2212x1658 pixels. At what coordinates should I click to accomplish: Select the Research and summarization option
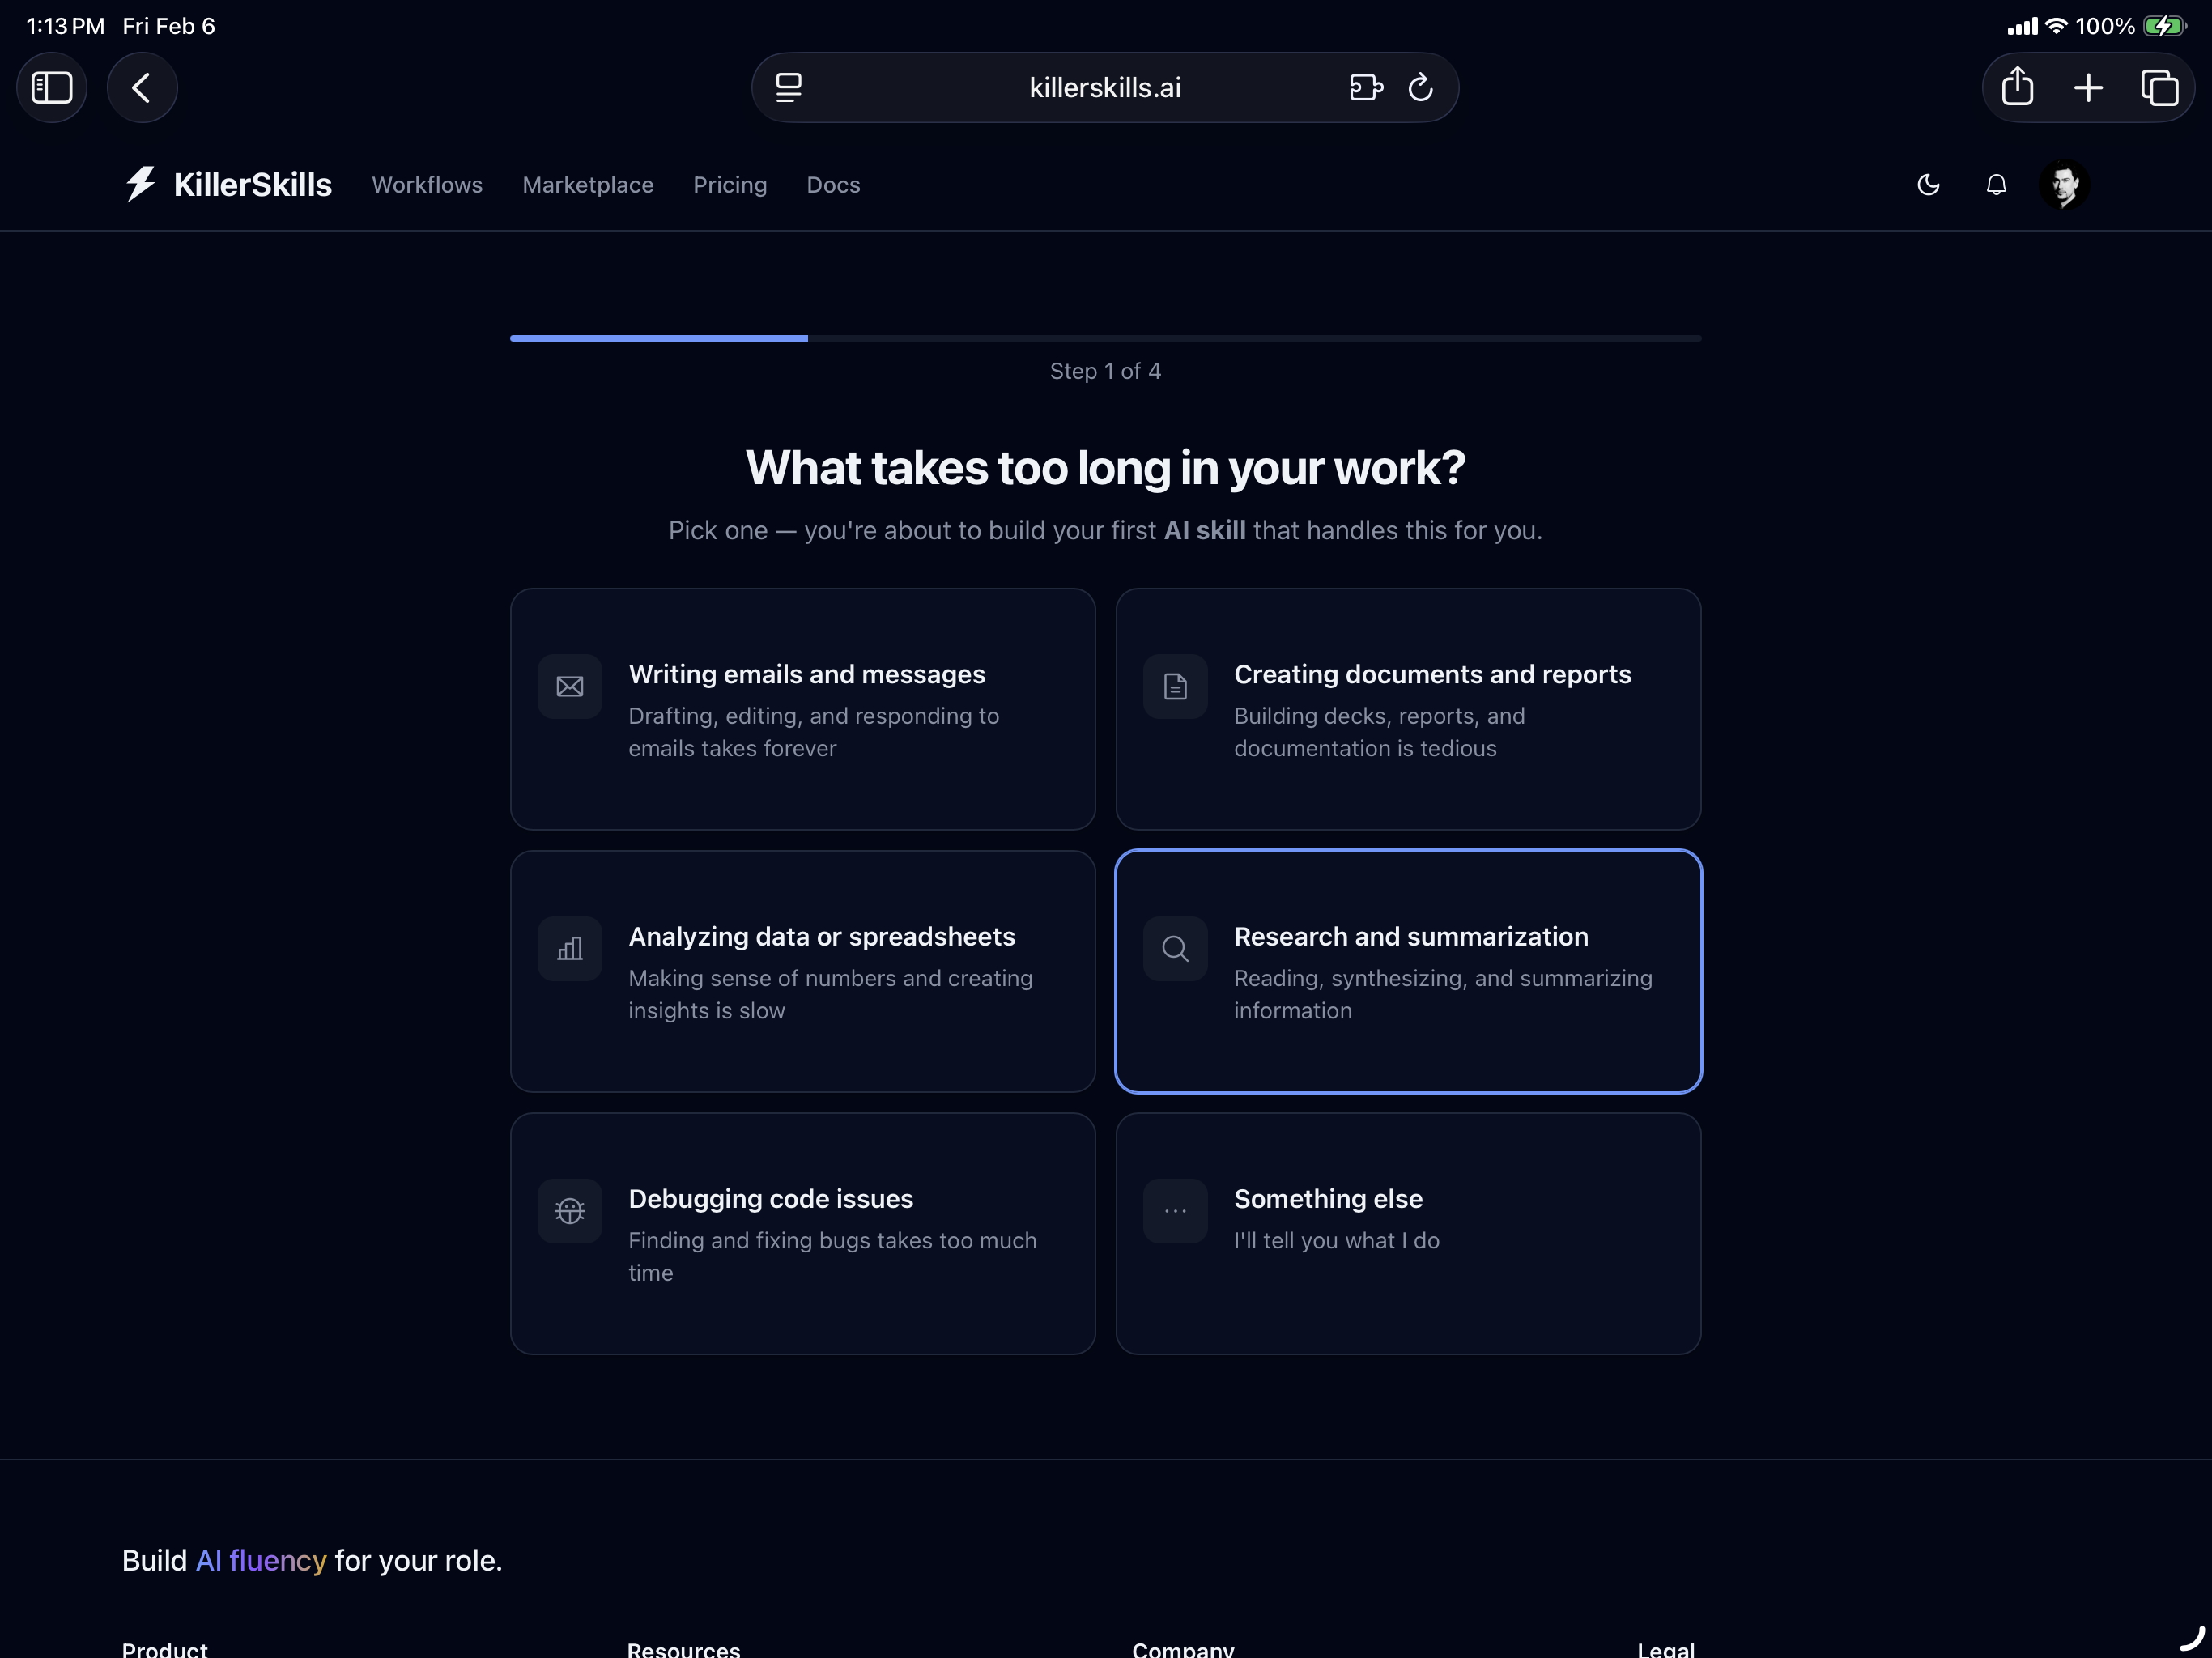click(1408, 971)
